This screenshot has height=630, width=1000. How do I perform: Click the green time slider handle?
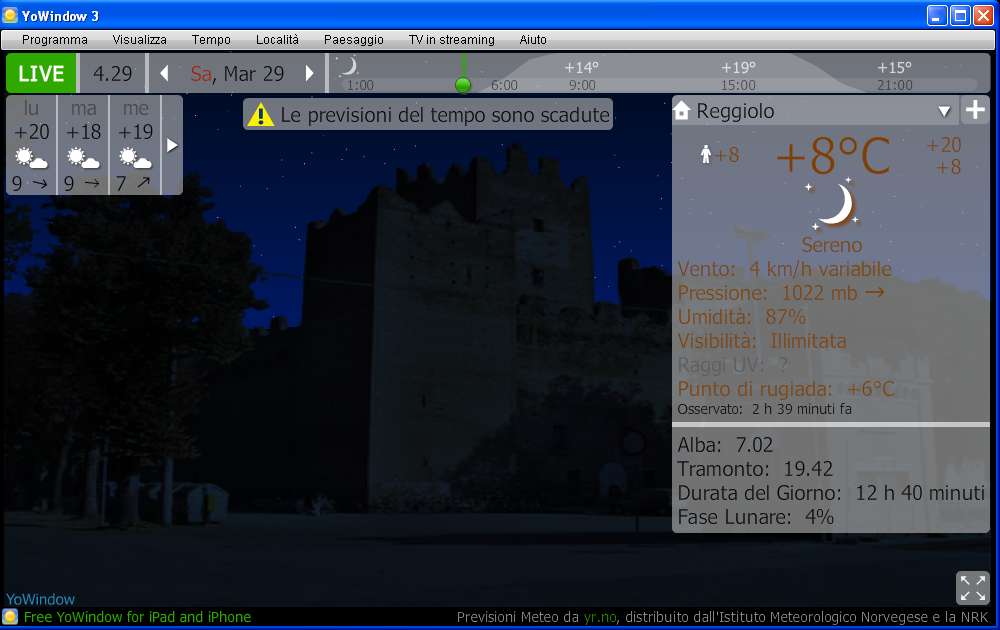click(x=462, y=85)
